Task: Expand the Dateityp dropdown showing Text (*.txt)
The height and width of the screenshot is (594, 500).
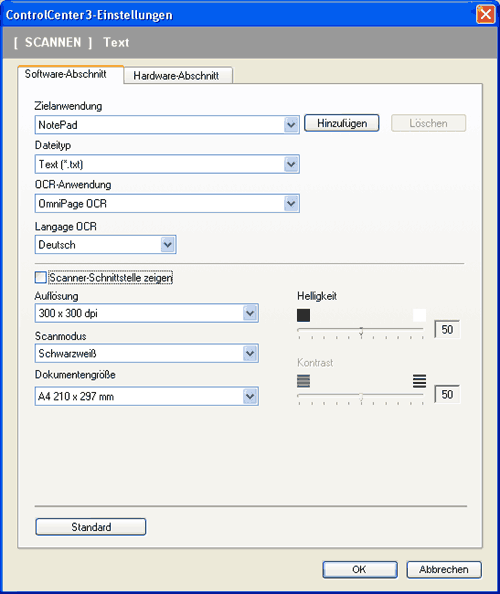Action: tap(167, 164)
